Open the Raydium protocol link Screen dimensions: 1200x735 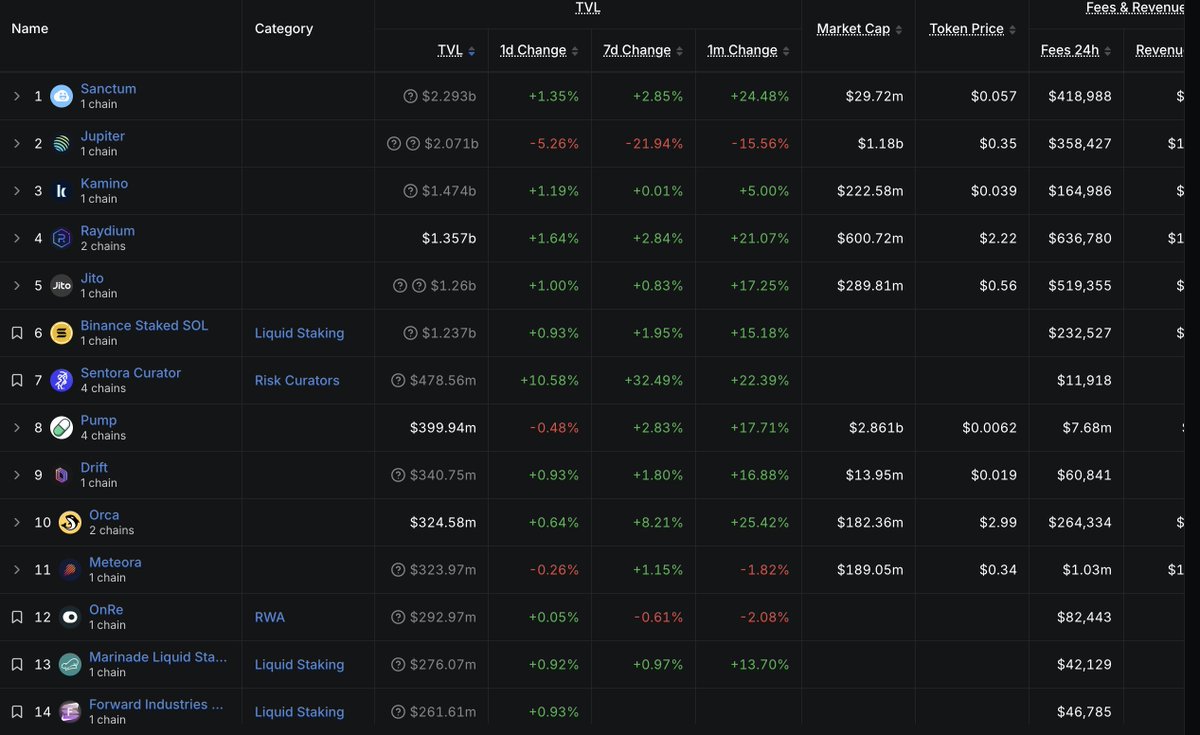point(107,230)
